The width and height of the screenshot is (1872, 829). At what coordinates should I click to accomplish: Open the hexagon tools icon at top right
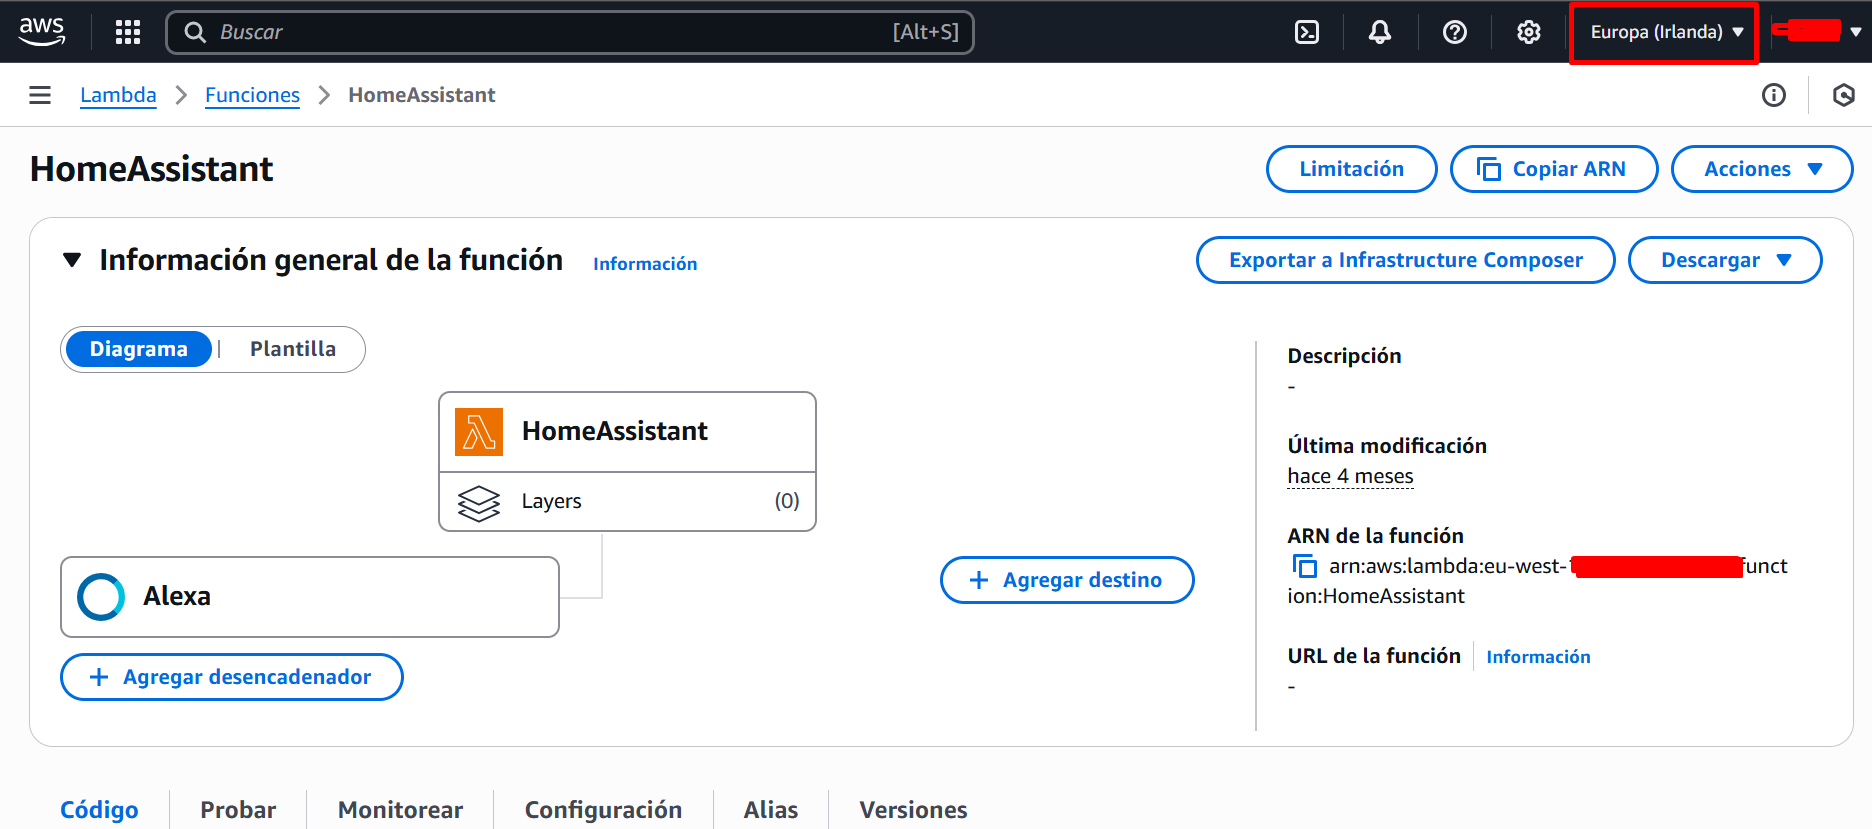pyautogui.click(x=1844, y=95)
